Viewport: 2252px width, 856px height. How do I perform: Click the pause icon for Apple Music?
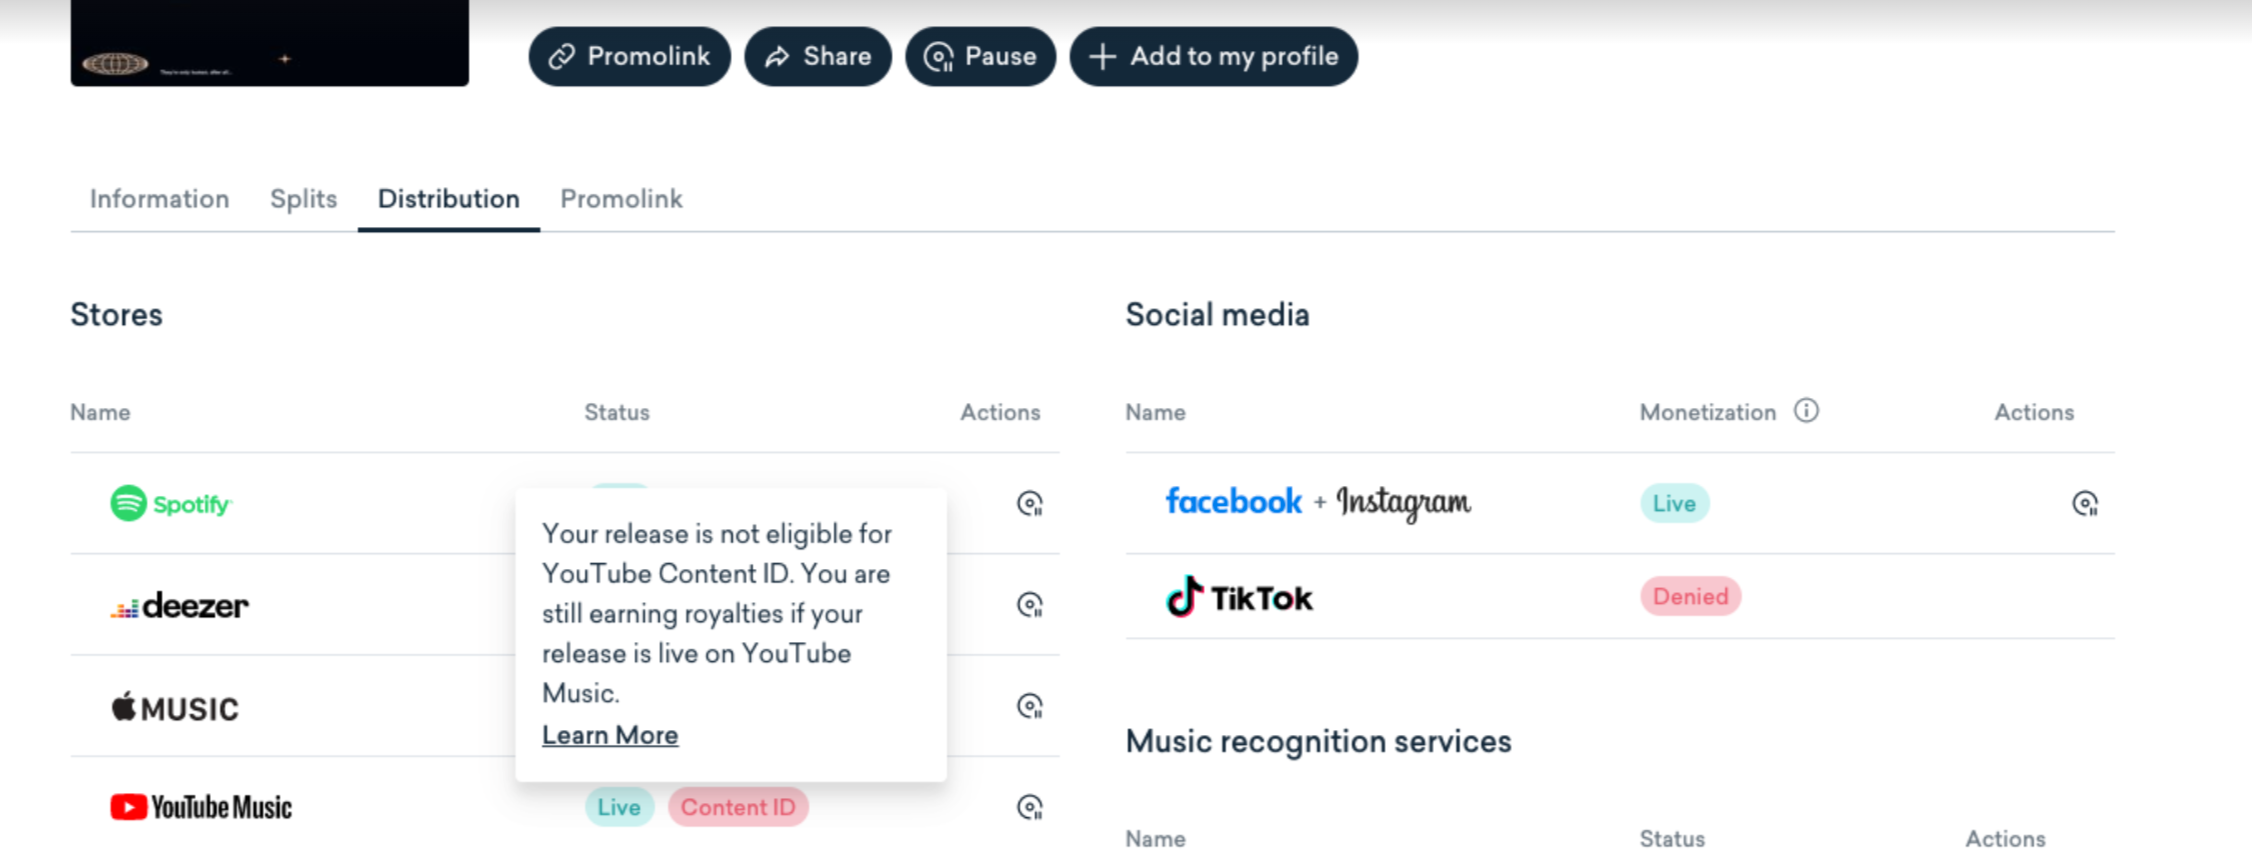(1029, 706)
